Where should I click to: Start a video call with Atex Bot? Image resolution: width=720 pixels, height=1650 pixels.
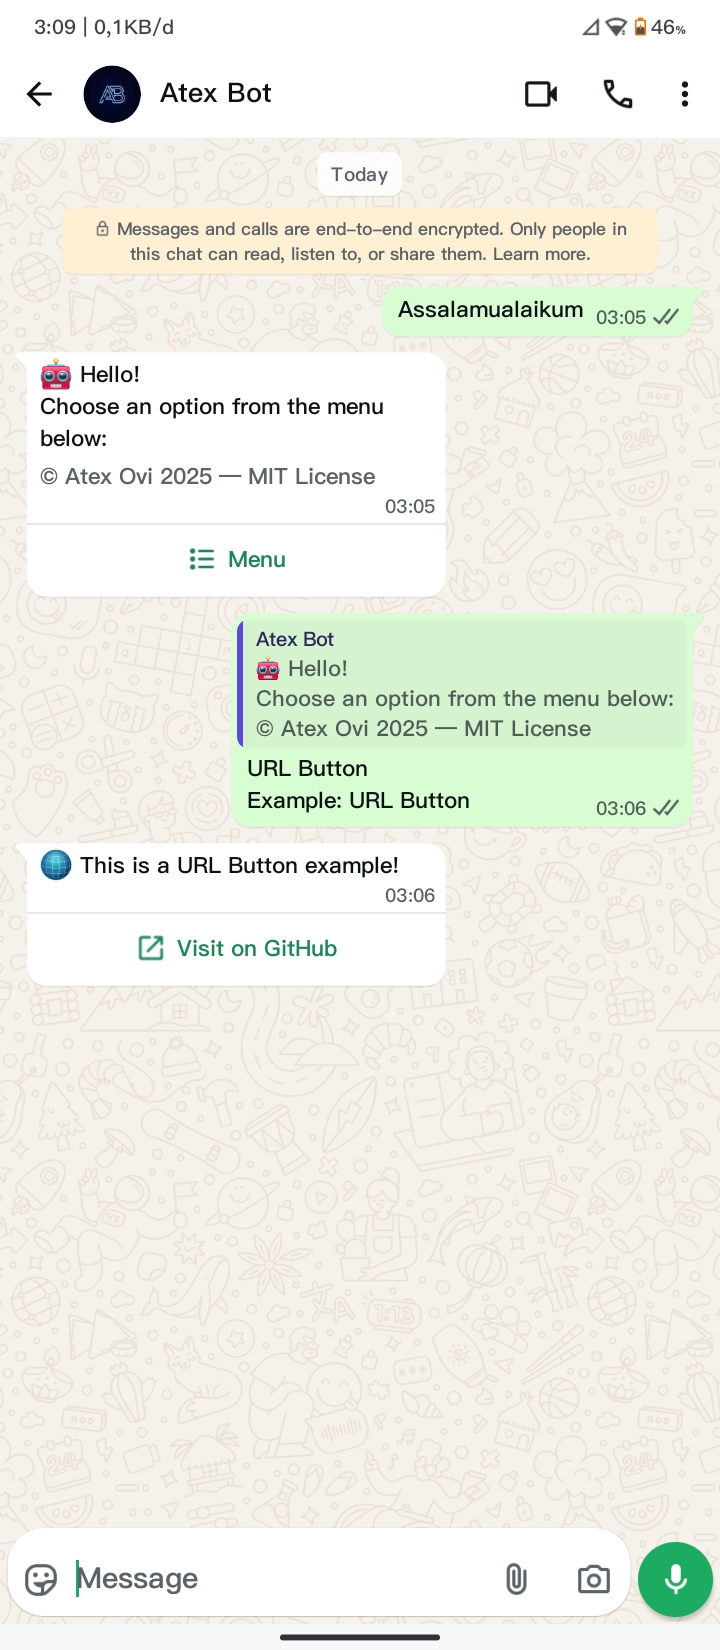click(x=541, y=94)
